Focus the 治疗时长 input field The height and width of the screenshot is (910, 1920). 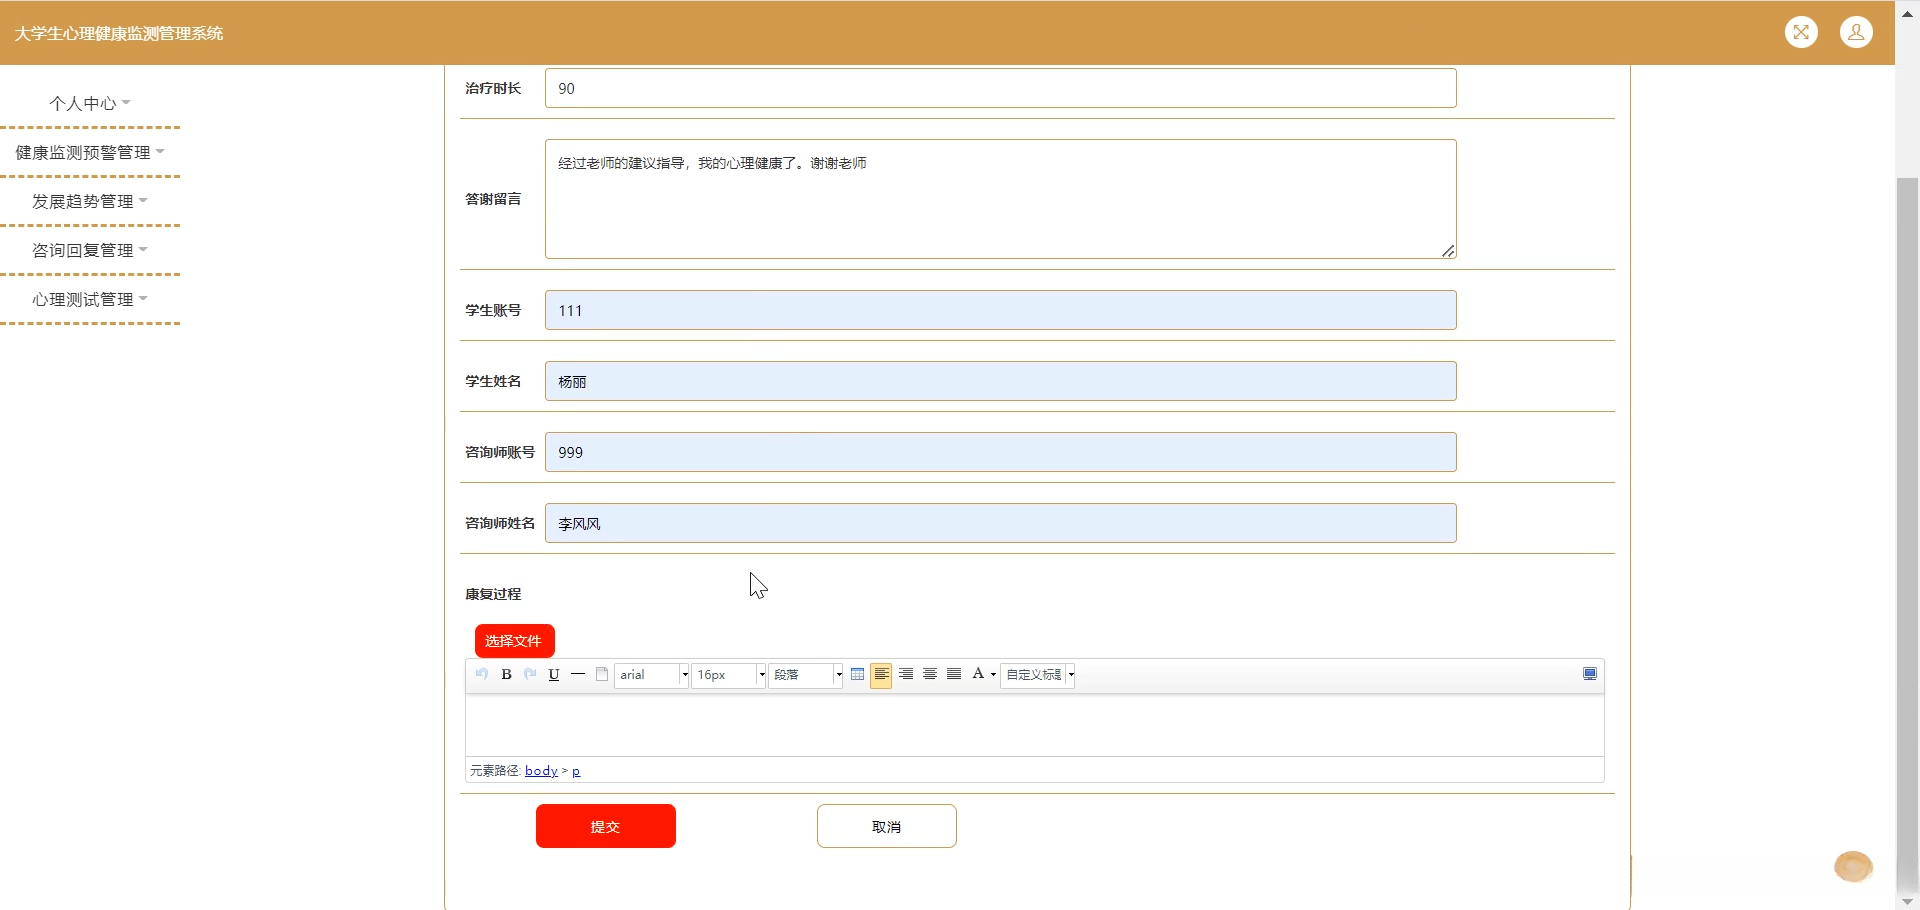pyautogui.click(x=1001, y=88)
